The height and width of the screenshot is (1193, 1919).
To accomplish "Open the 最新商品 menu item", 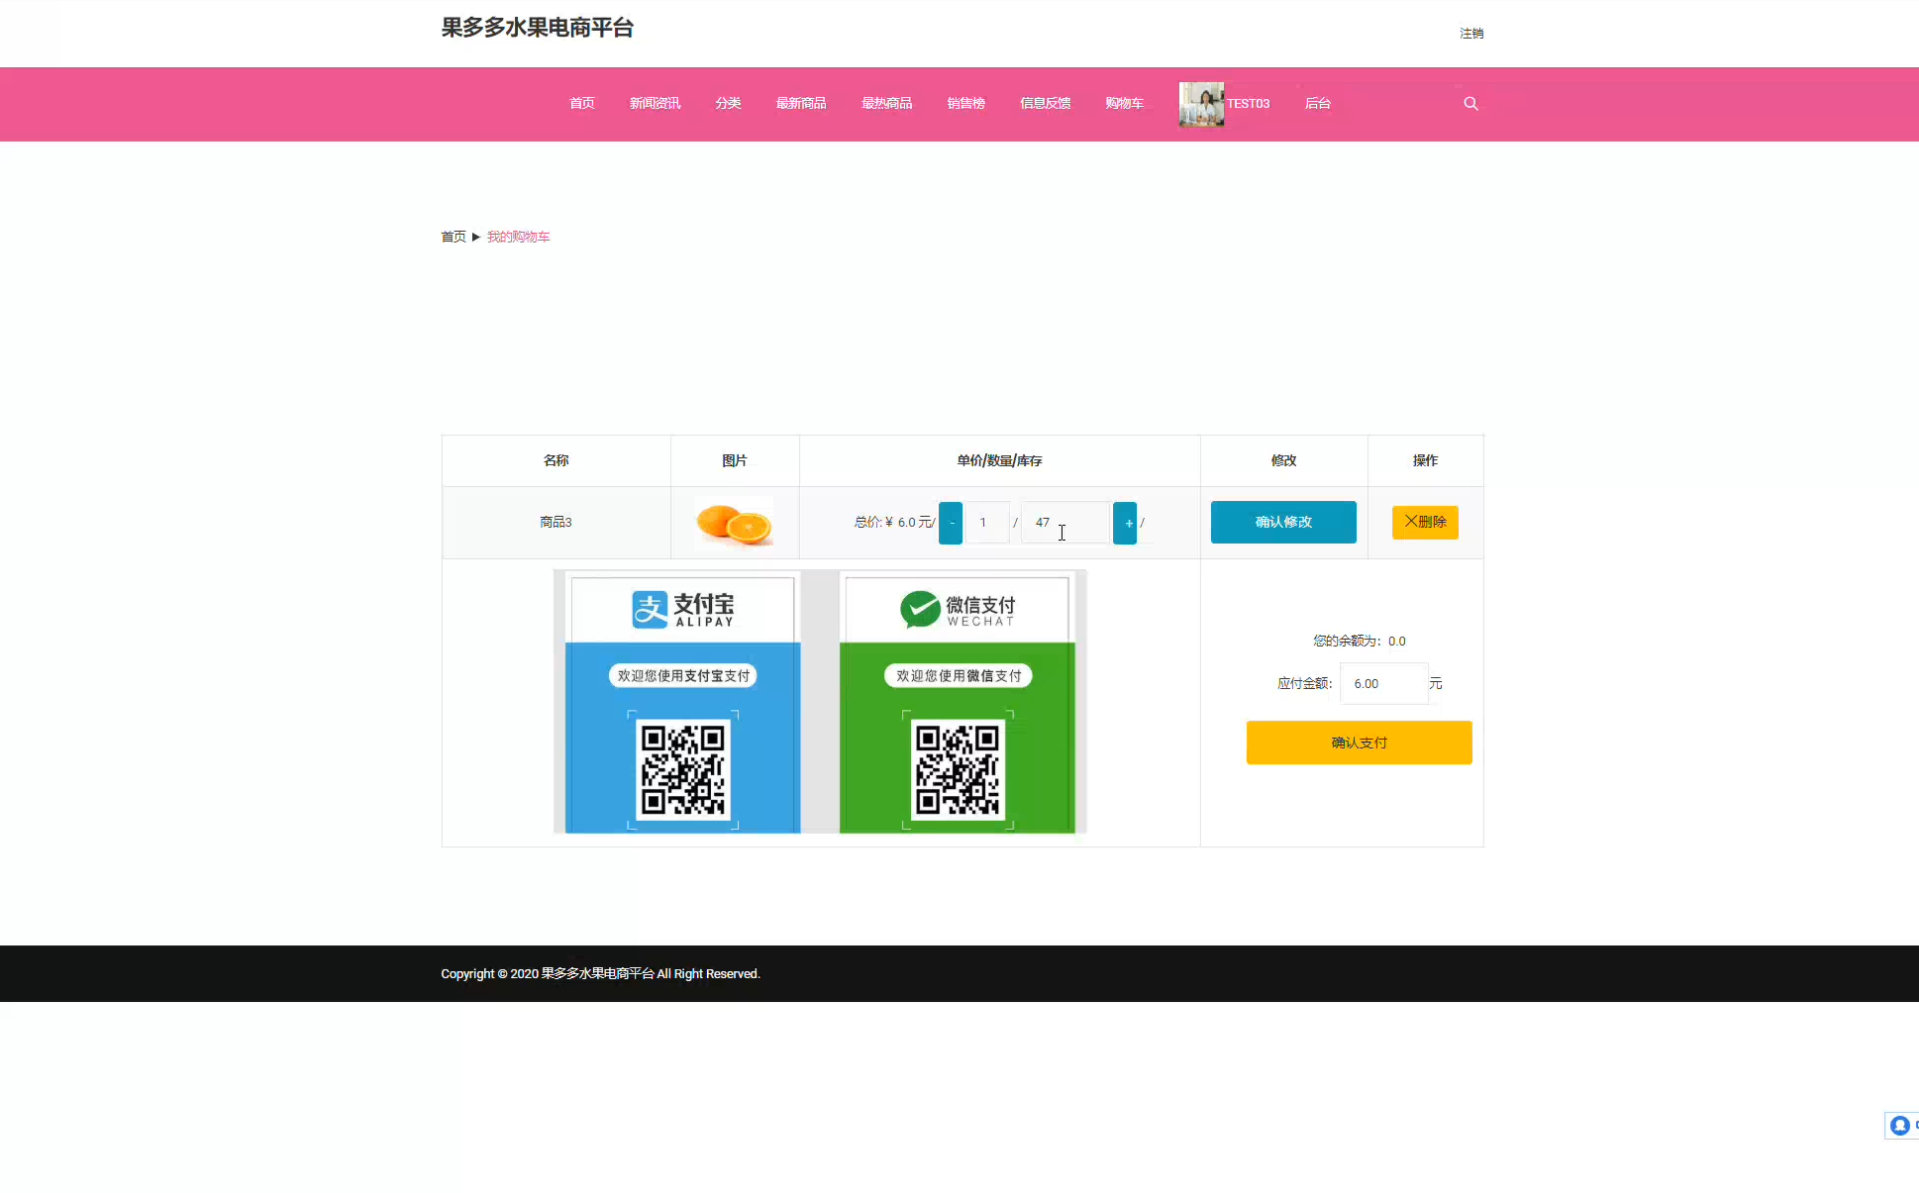I will [x=801, y=103].
